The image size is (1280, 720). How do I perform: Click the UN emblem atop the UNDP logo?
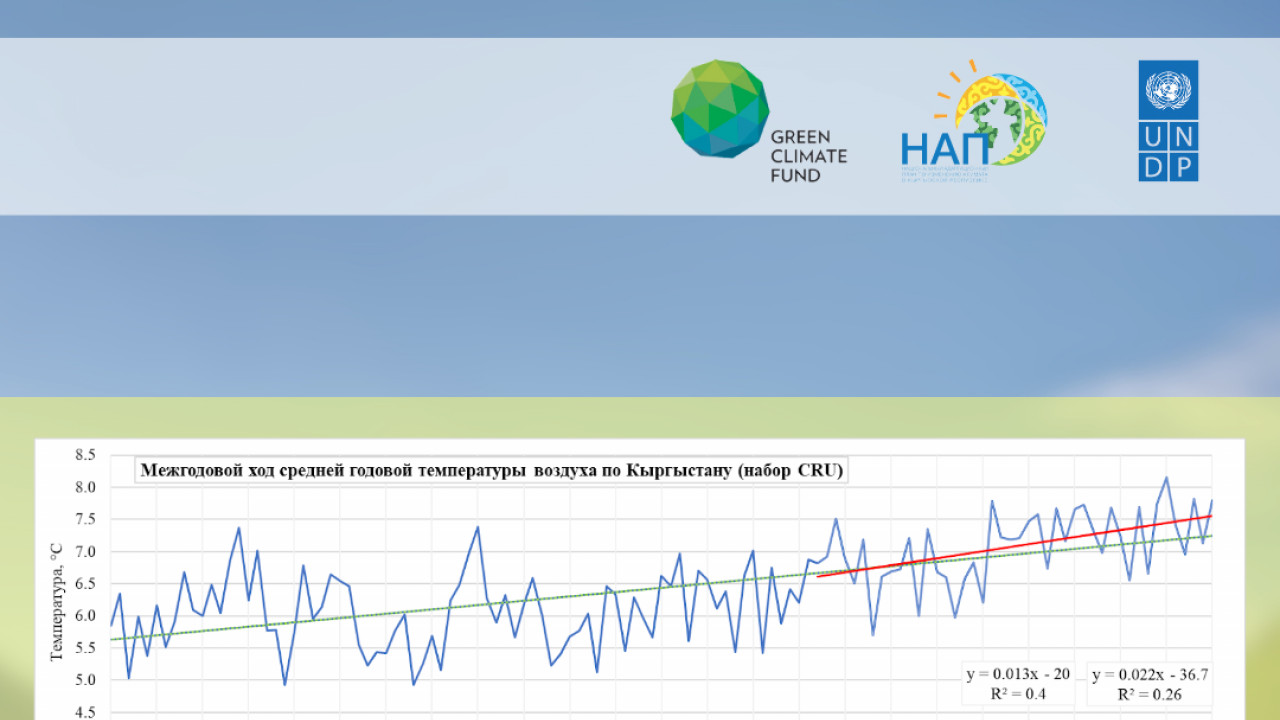pyautogui.click(x=1168, y=90)
